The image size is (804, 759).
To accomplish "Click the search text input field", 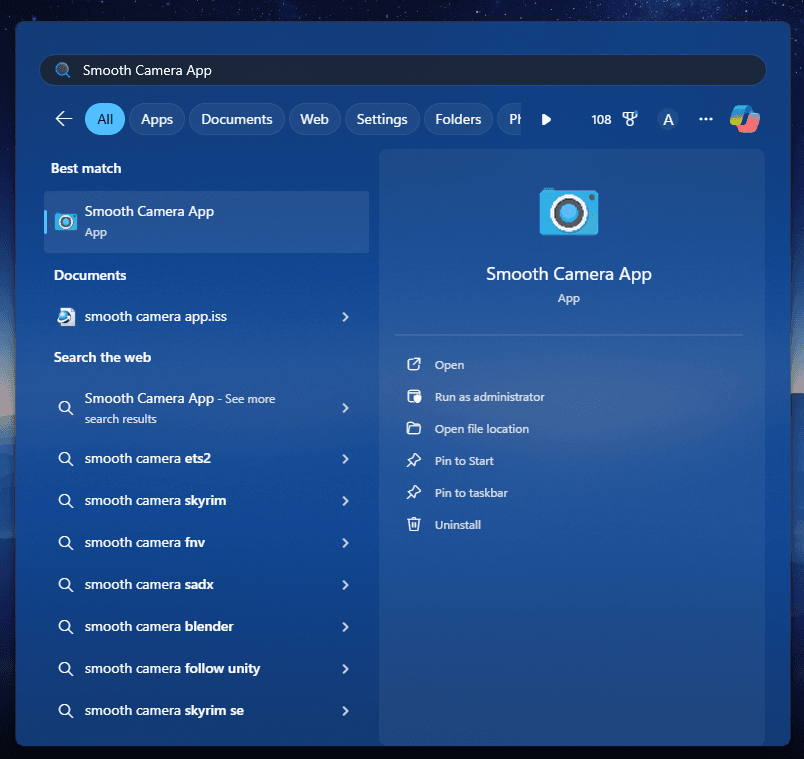I will 400,70.
